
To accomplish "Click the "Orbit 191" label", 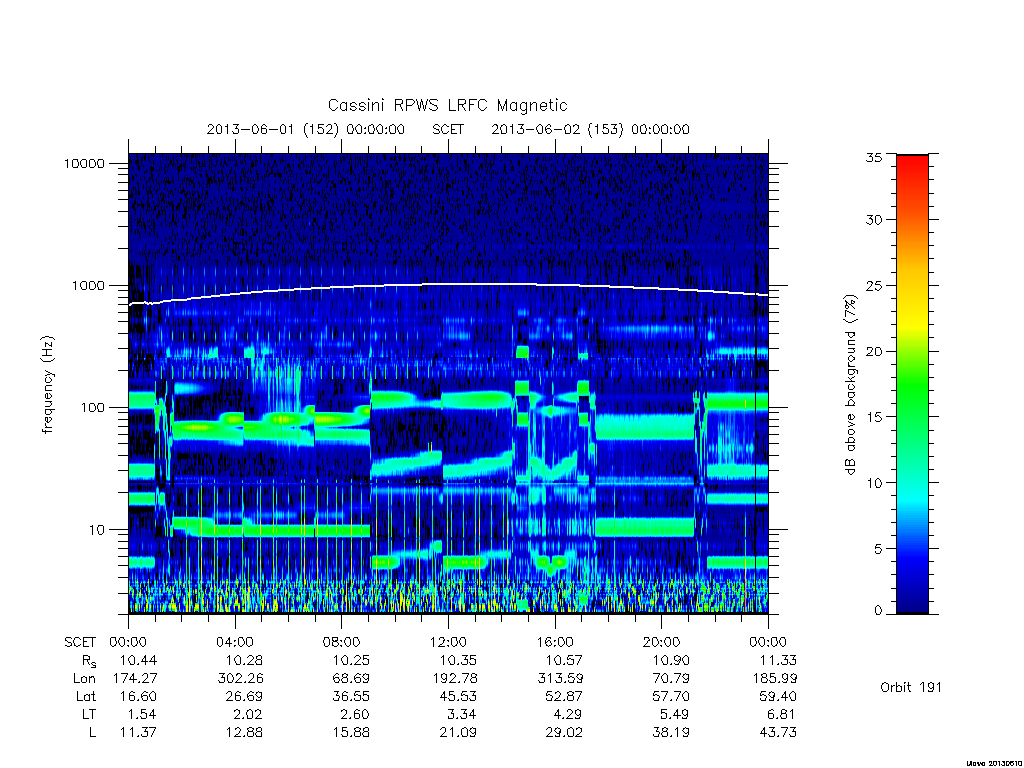I will [x=911, y=688].
